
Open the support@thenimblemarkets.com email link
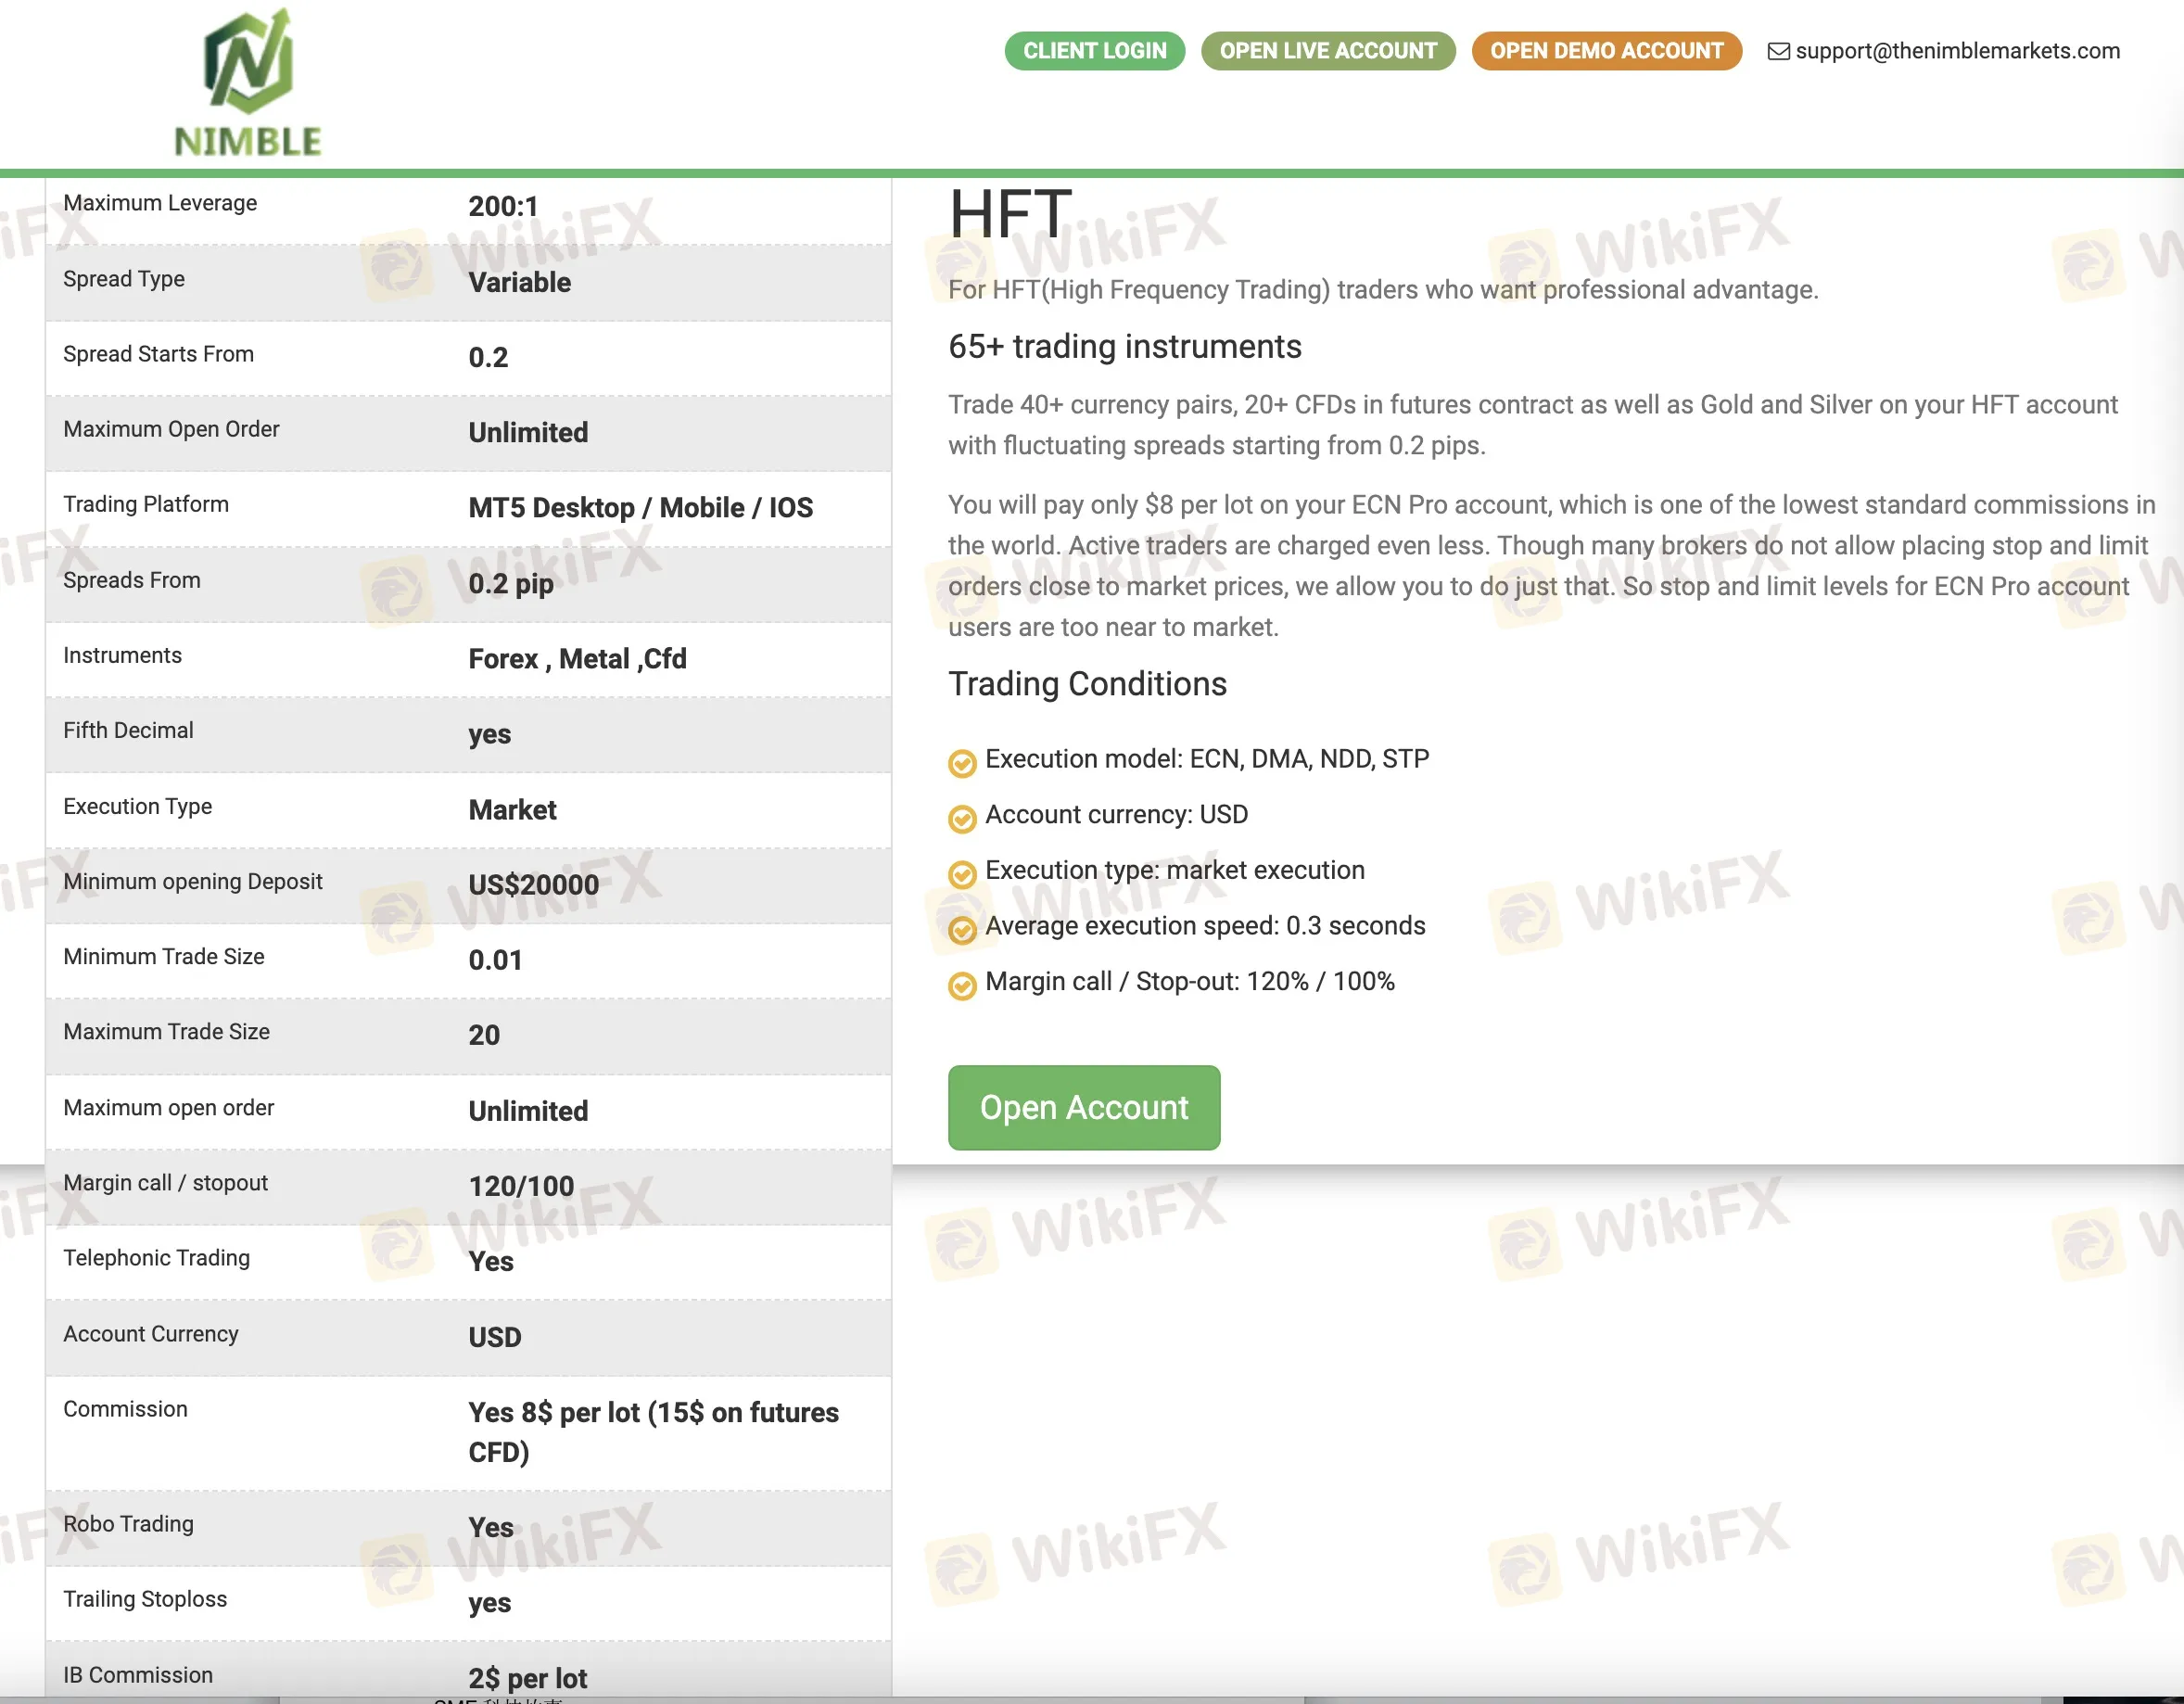[1956, 51]
